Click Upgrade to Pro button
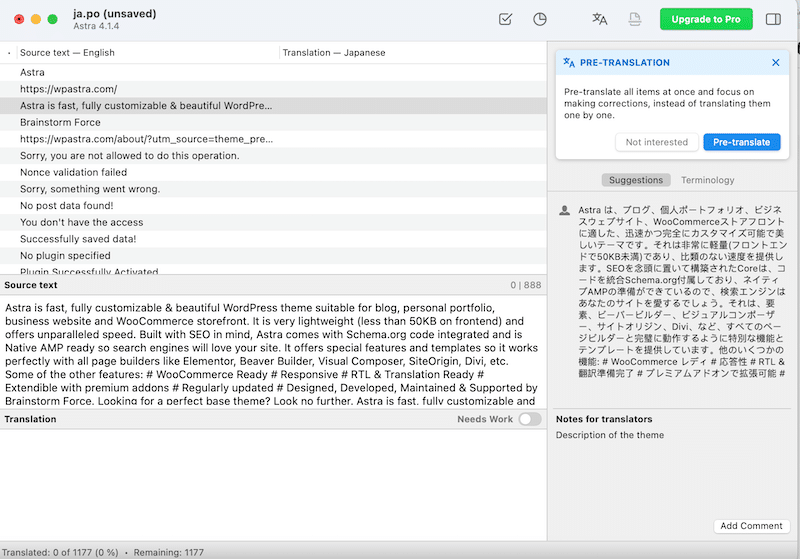The height and width of the screenshot is (559, 800). click(706, 19)
